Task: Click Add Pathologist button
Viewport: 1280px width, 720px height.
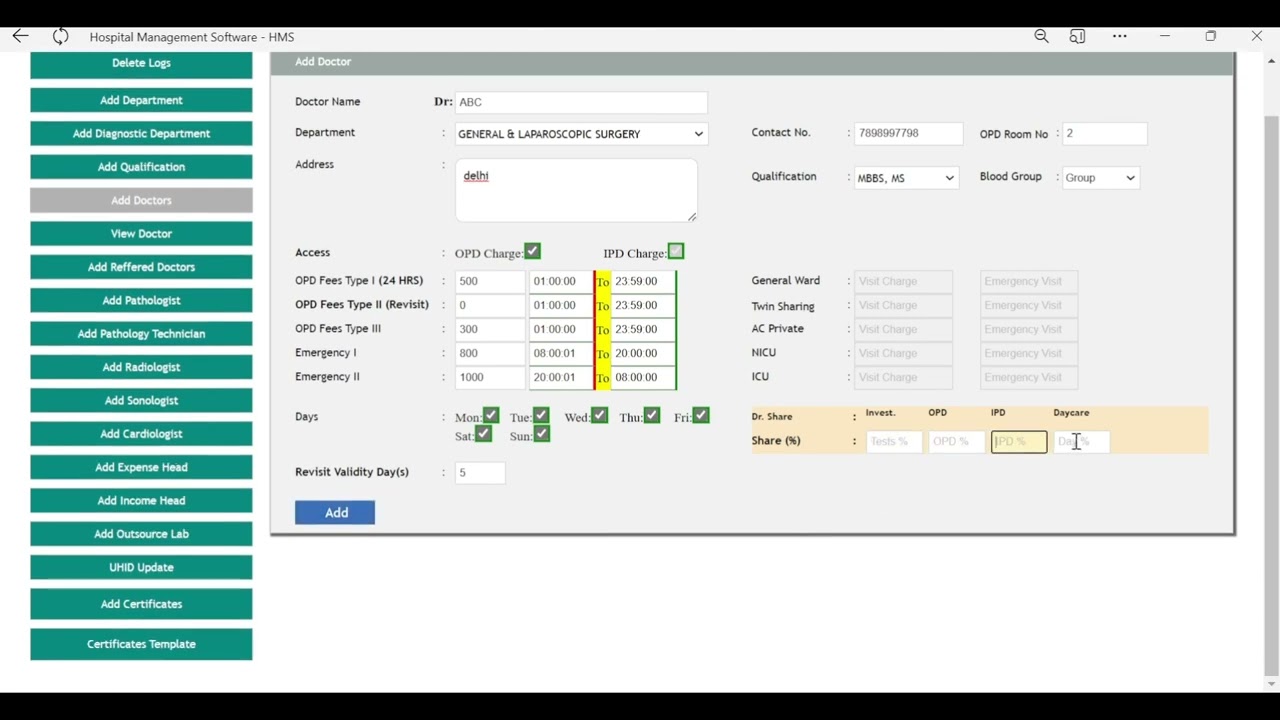Action: click(141, 300)
